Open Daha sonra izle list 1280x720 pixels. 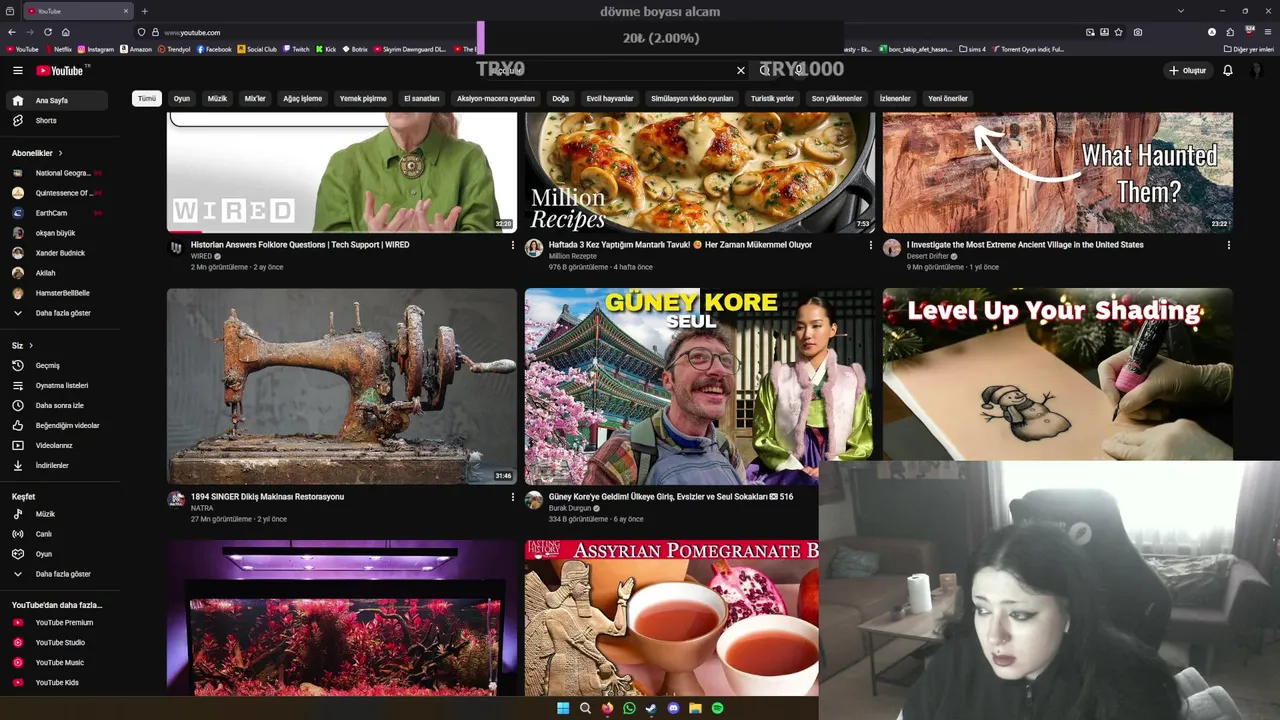coord(55,405)
